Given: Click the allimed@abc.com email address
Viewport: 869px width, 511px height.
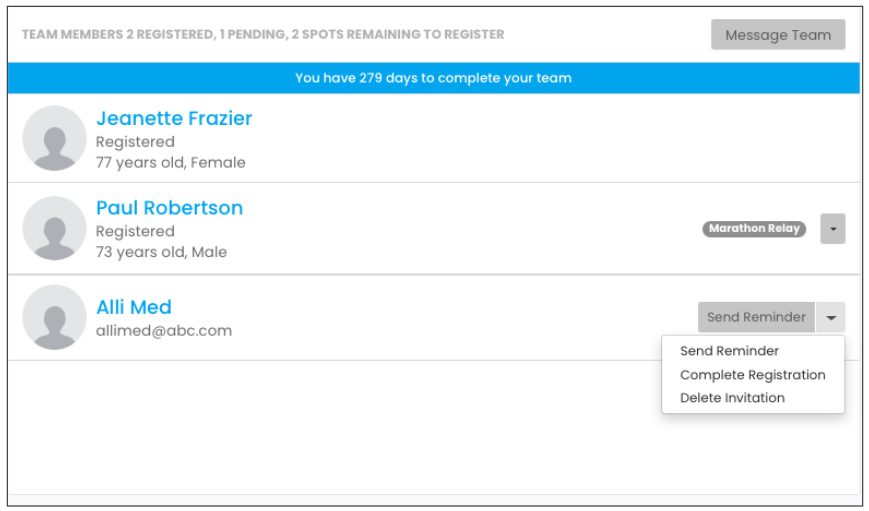Looking at the screenshot, I should pos(164,330).
